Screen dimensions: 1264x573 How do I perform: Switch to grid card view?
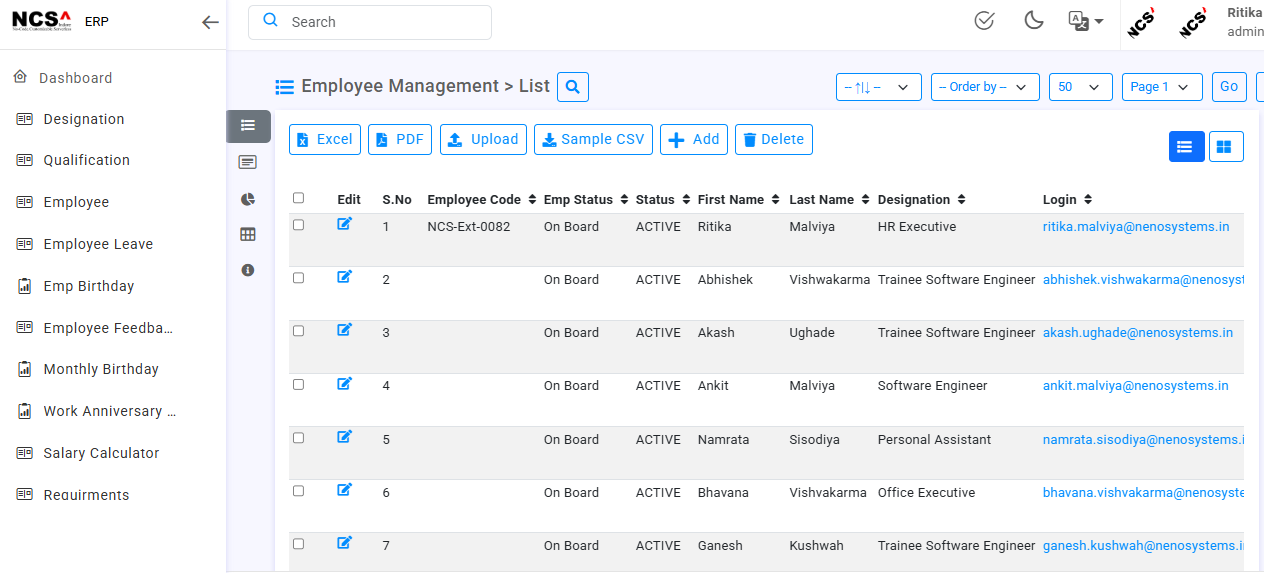(1225, 146)
